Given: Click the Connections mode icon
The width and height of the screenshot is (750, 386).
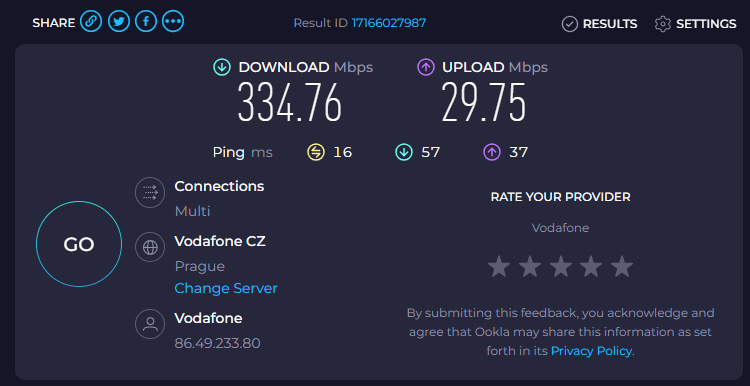Looking at the screenshot, I should click(x=150, y=192).
